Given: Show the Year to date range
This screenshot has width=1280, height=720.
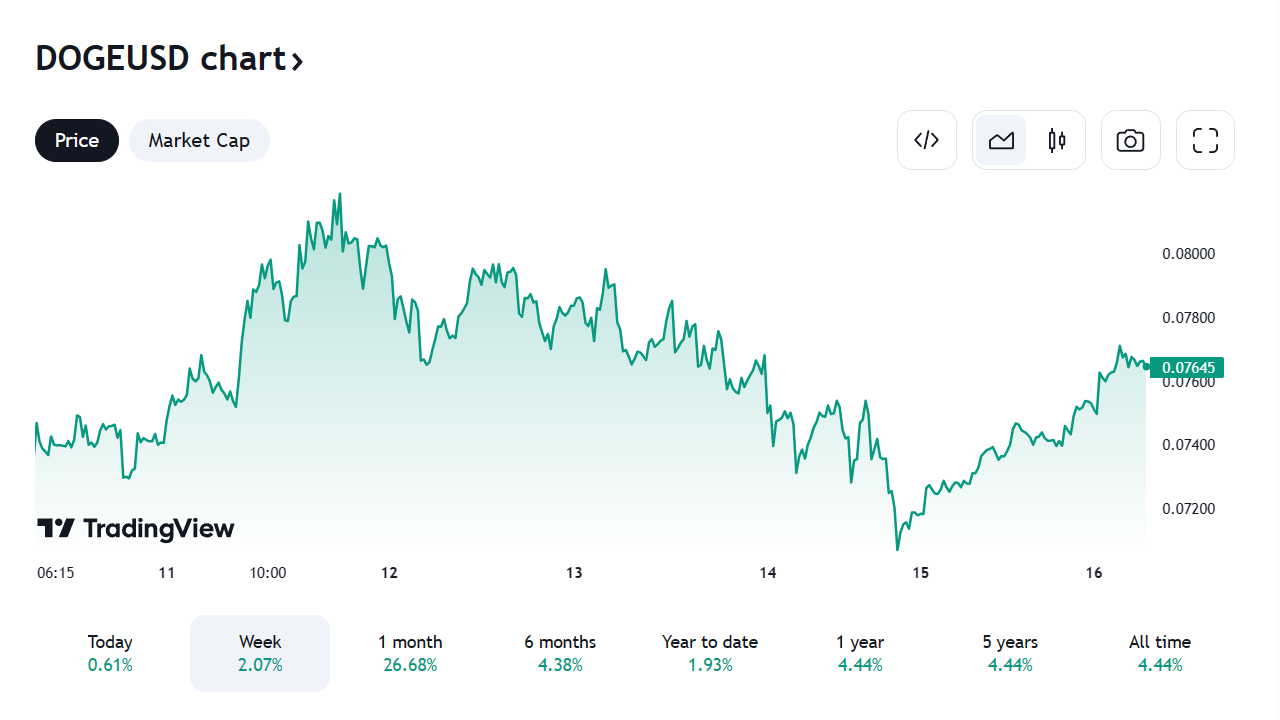Looking at the screenshot, I should click(710, 653).
